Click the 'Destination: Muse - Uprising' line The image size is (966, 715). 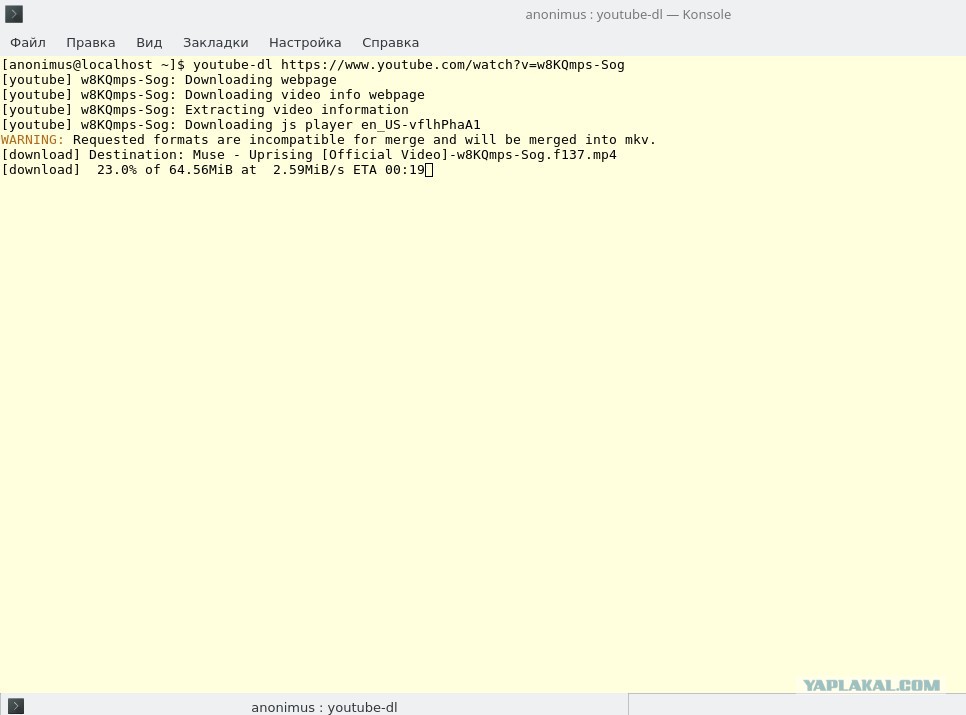309,155
